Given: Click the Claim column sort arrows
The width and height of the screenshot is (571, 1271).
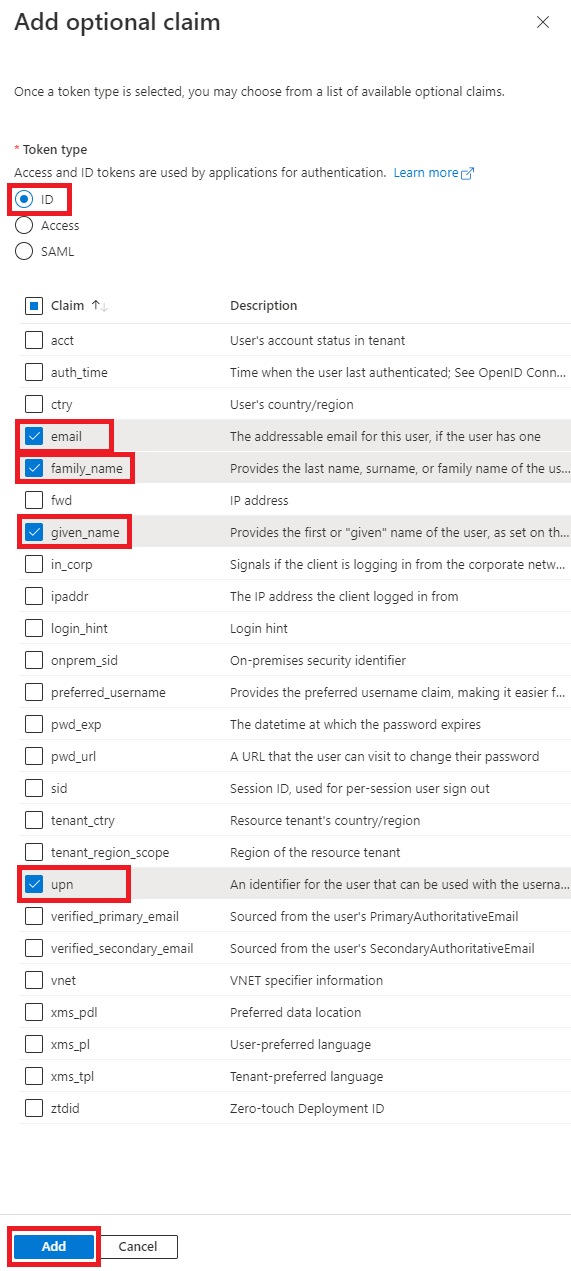Looking at the screenshot, I should point(100,306).
